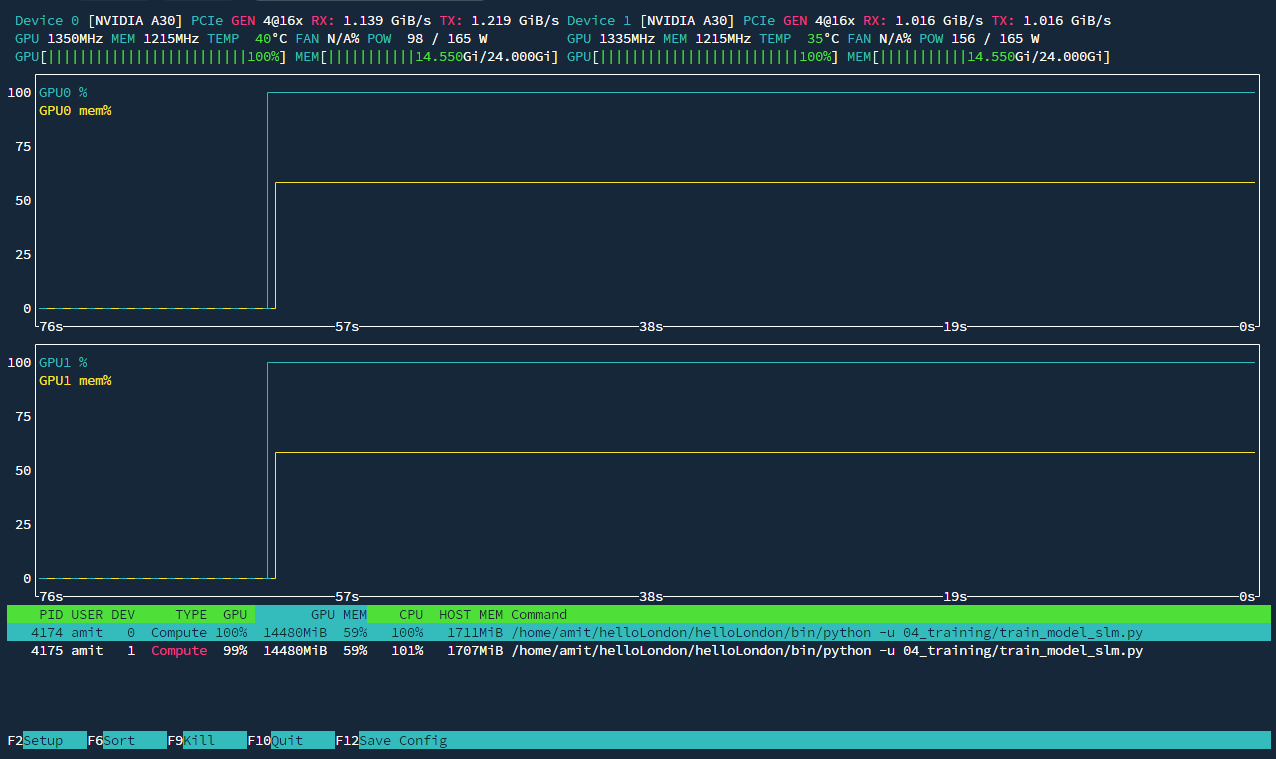The height and width of the screenshot is (759, 1276).
Task: Click the Device 1 header label
Action: pos(598,19)
